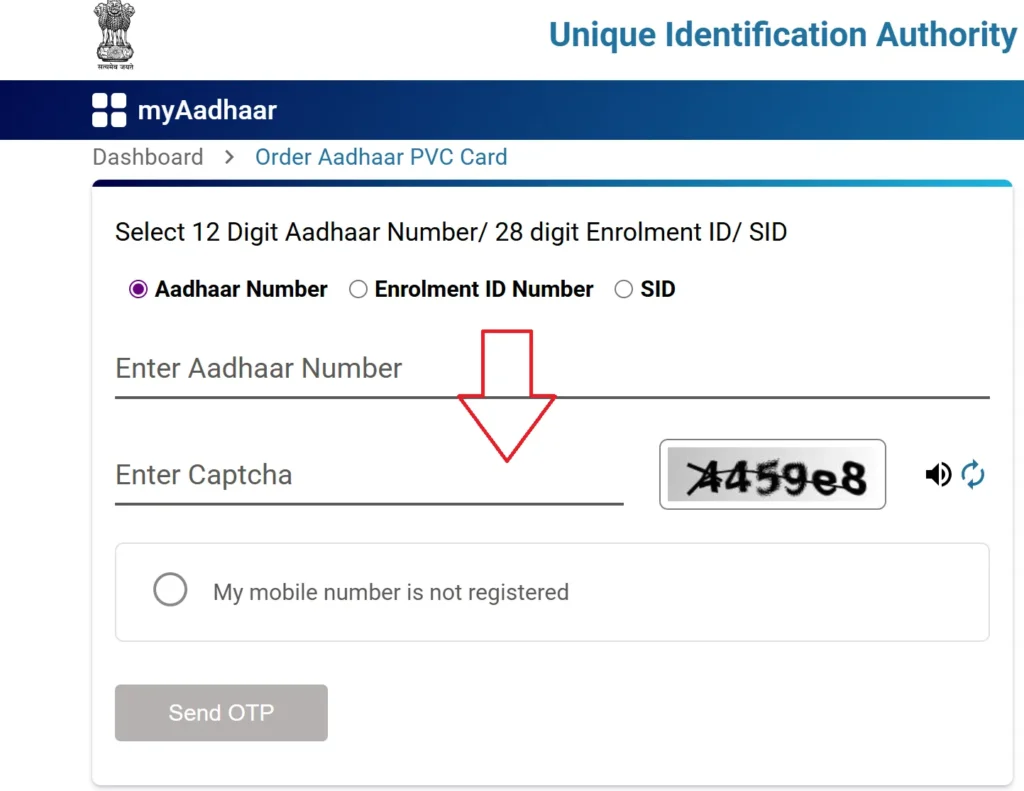
Task: Click the breadcrumb separator arrow
Action: tap(227, 157)
